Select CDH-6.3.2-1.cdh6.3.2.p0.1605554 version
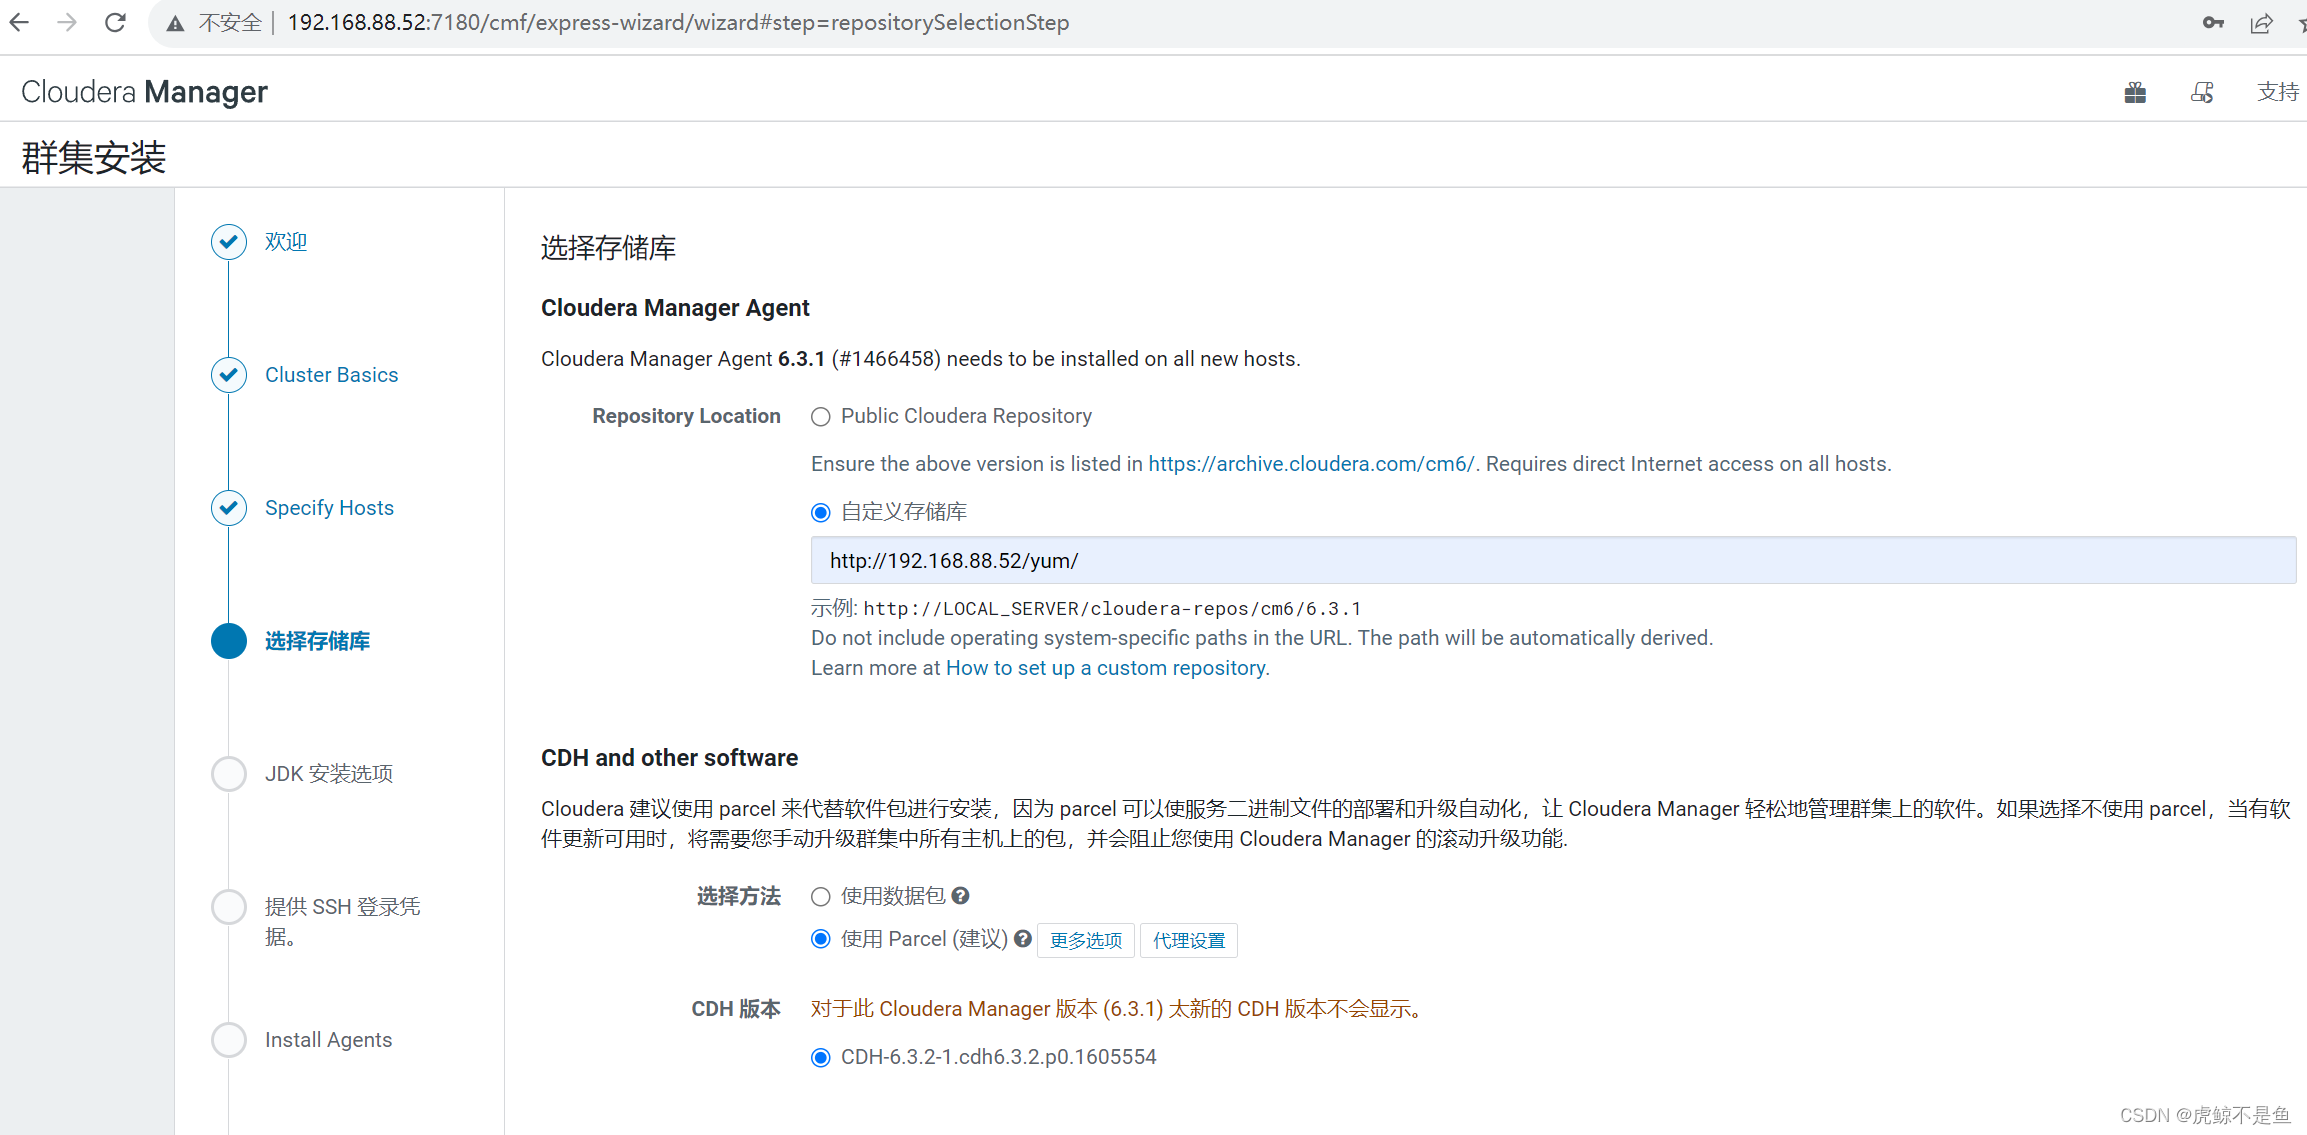This screenshot has height=1135, width=2307. pyautogui.click(x=821, y=1058)
